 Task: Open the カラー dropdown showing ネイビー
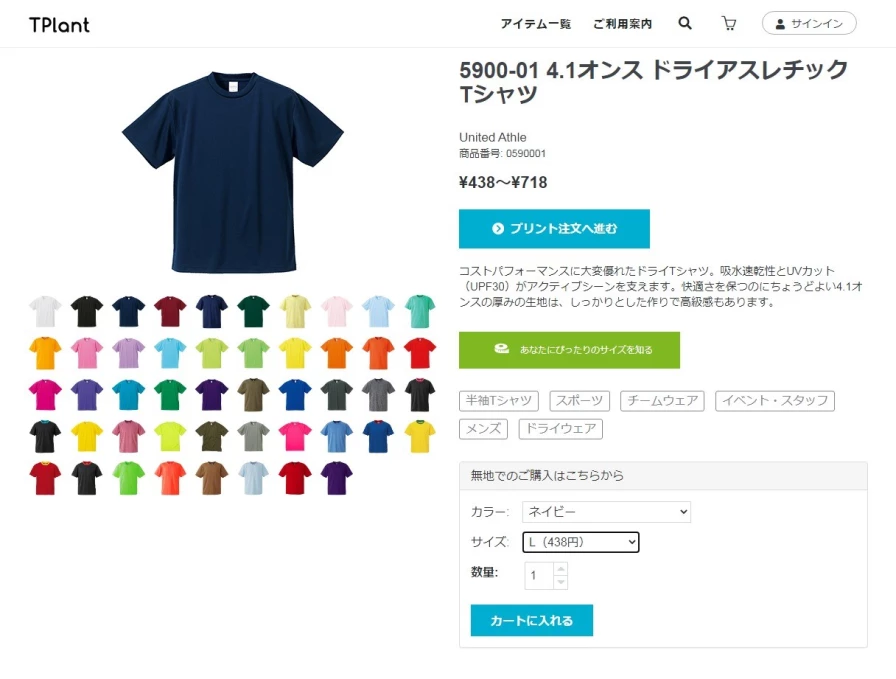coord(606,512)
